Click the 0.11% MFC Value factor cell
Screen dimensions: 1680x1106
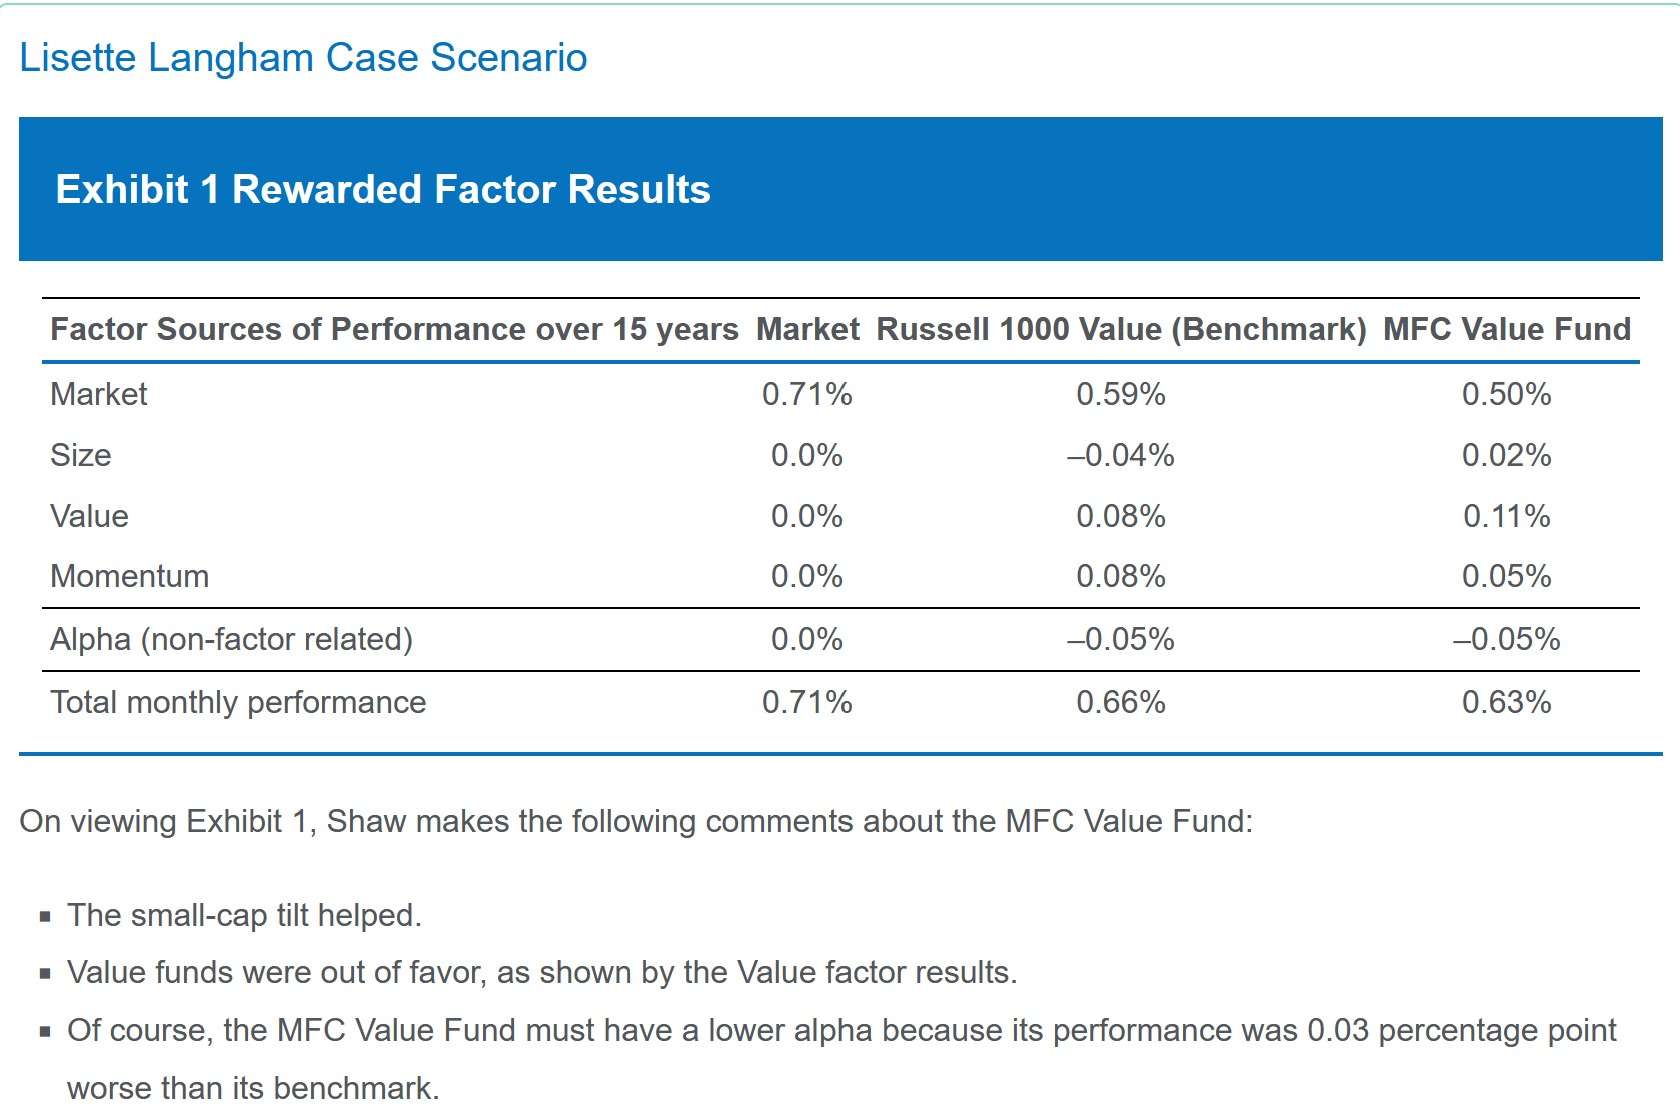1506,516
